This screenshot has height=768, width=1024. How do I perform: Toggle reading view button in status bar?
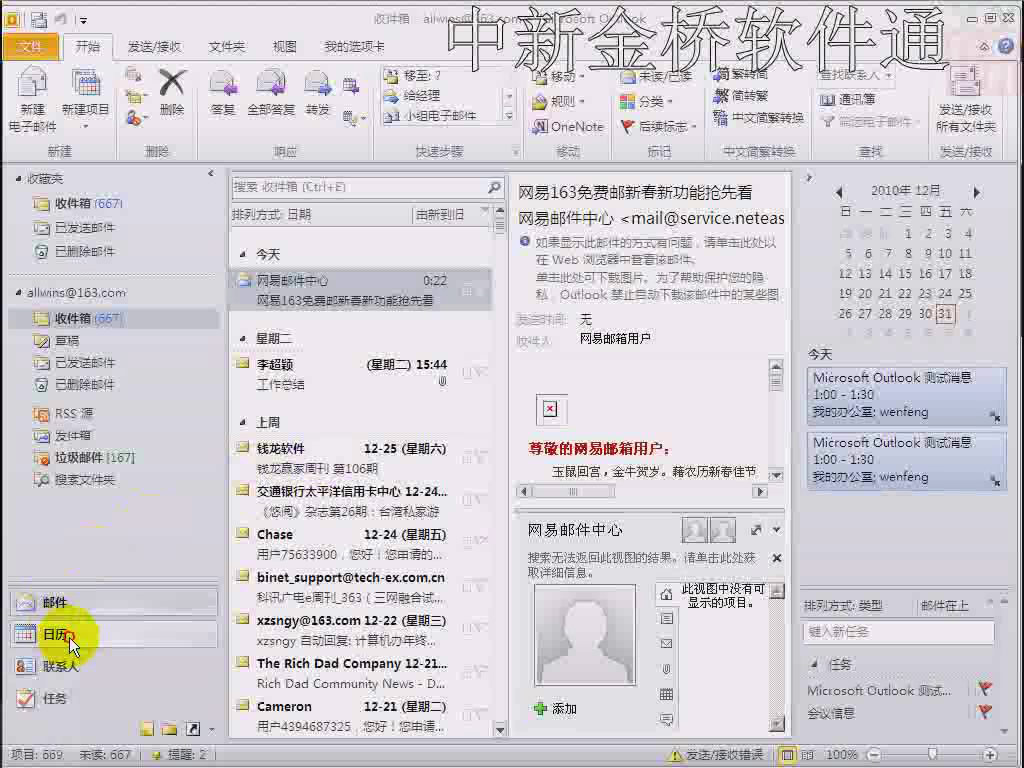coord(808,755)
